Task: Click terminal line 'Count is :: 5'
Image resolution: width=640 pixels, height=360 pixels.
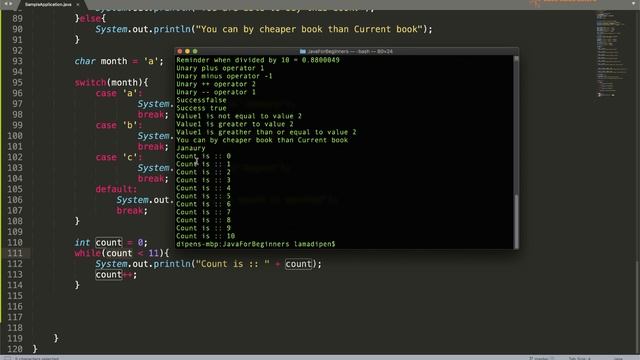Action: [203, 196]
